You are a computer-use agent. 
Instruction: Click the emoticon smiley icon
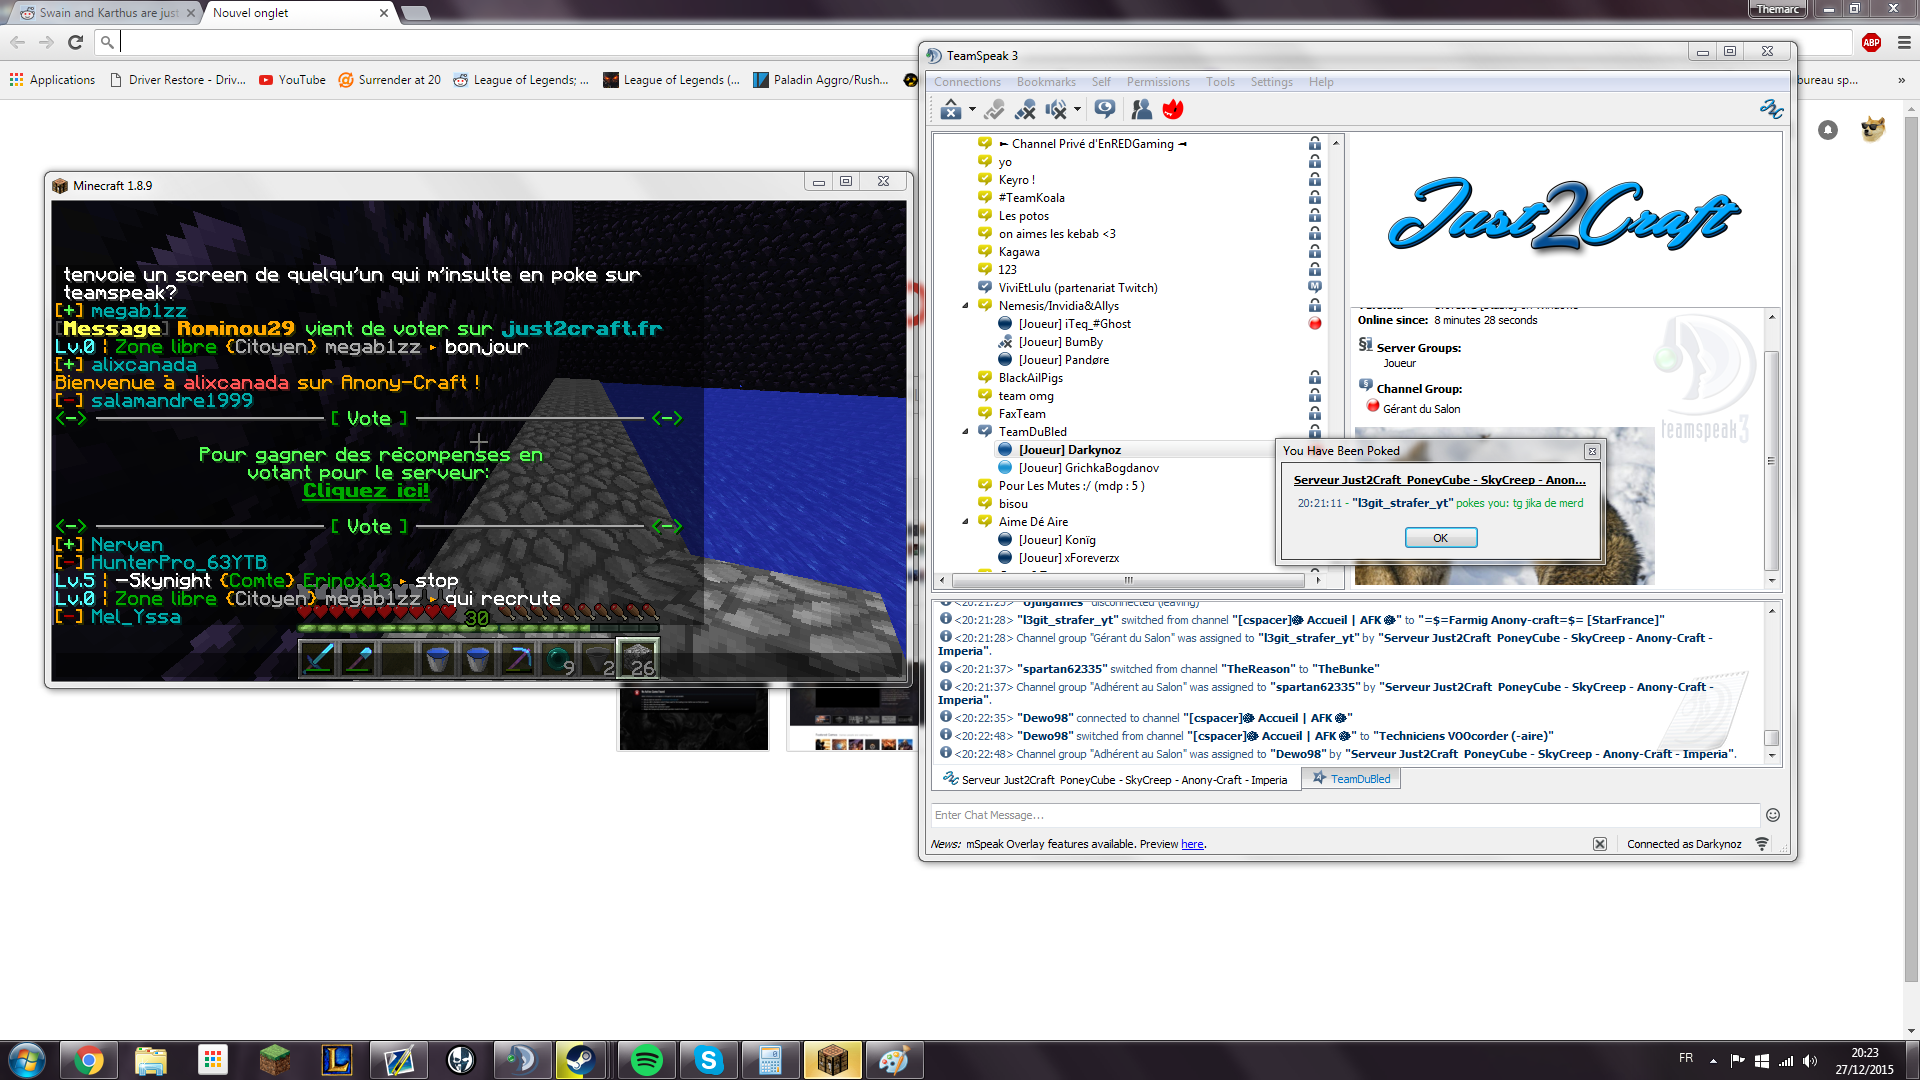1773,815
